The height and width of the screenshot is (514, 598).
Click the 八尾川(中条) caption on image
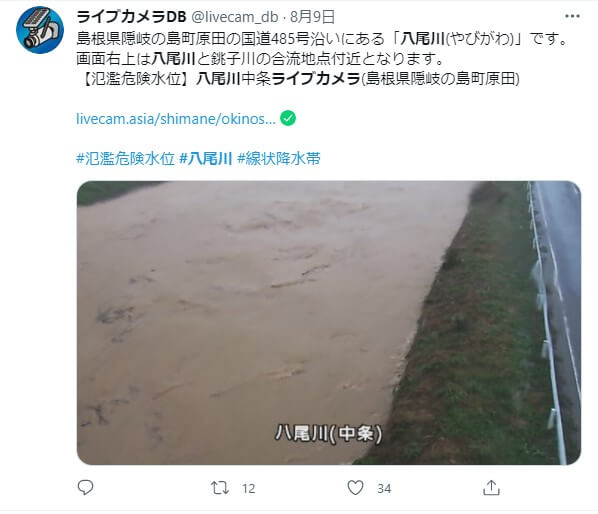(328, 434)
